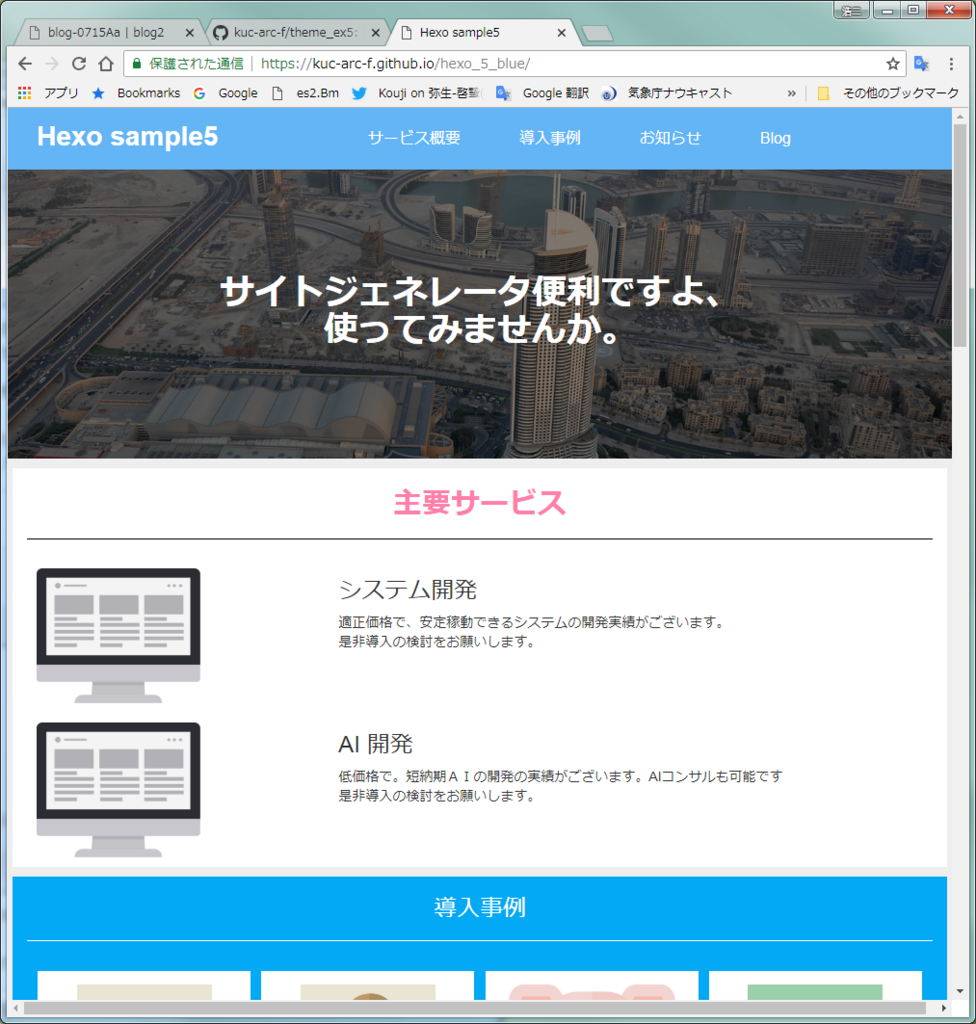Open the Bookmarks star bookmark
Screen dimensions: 976x1024
tap(136, 93)
